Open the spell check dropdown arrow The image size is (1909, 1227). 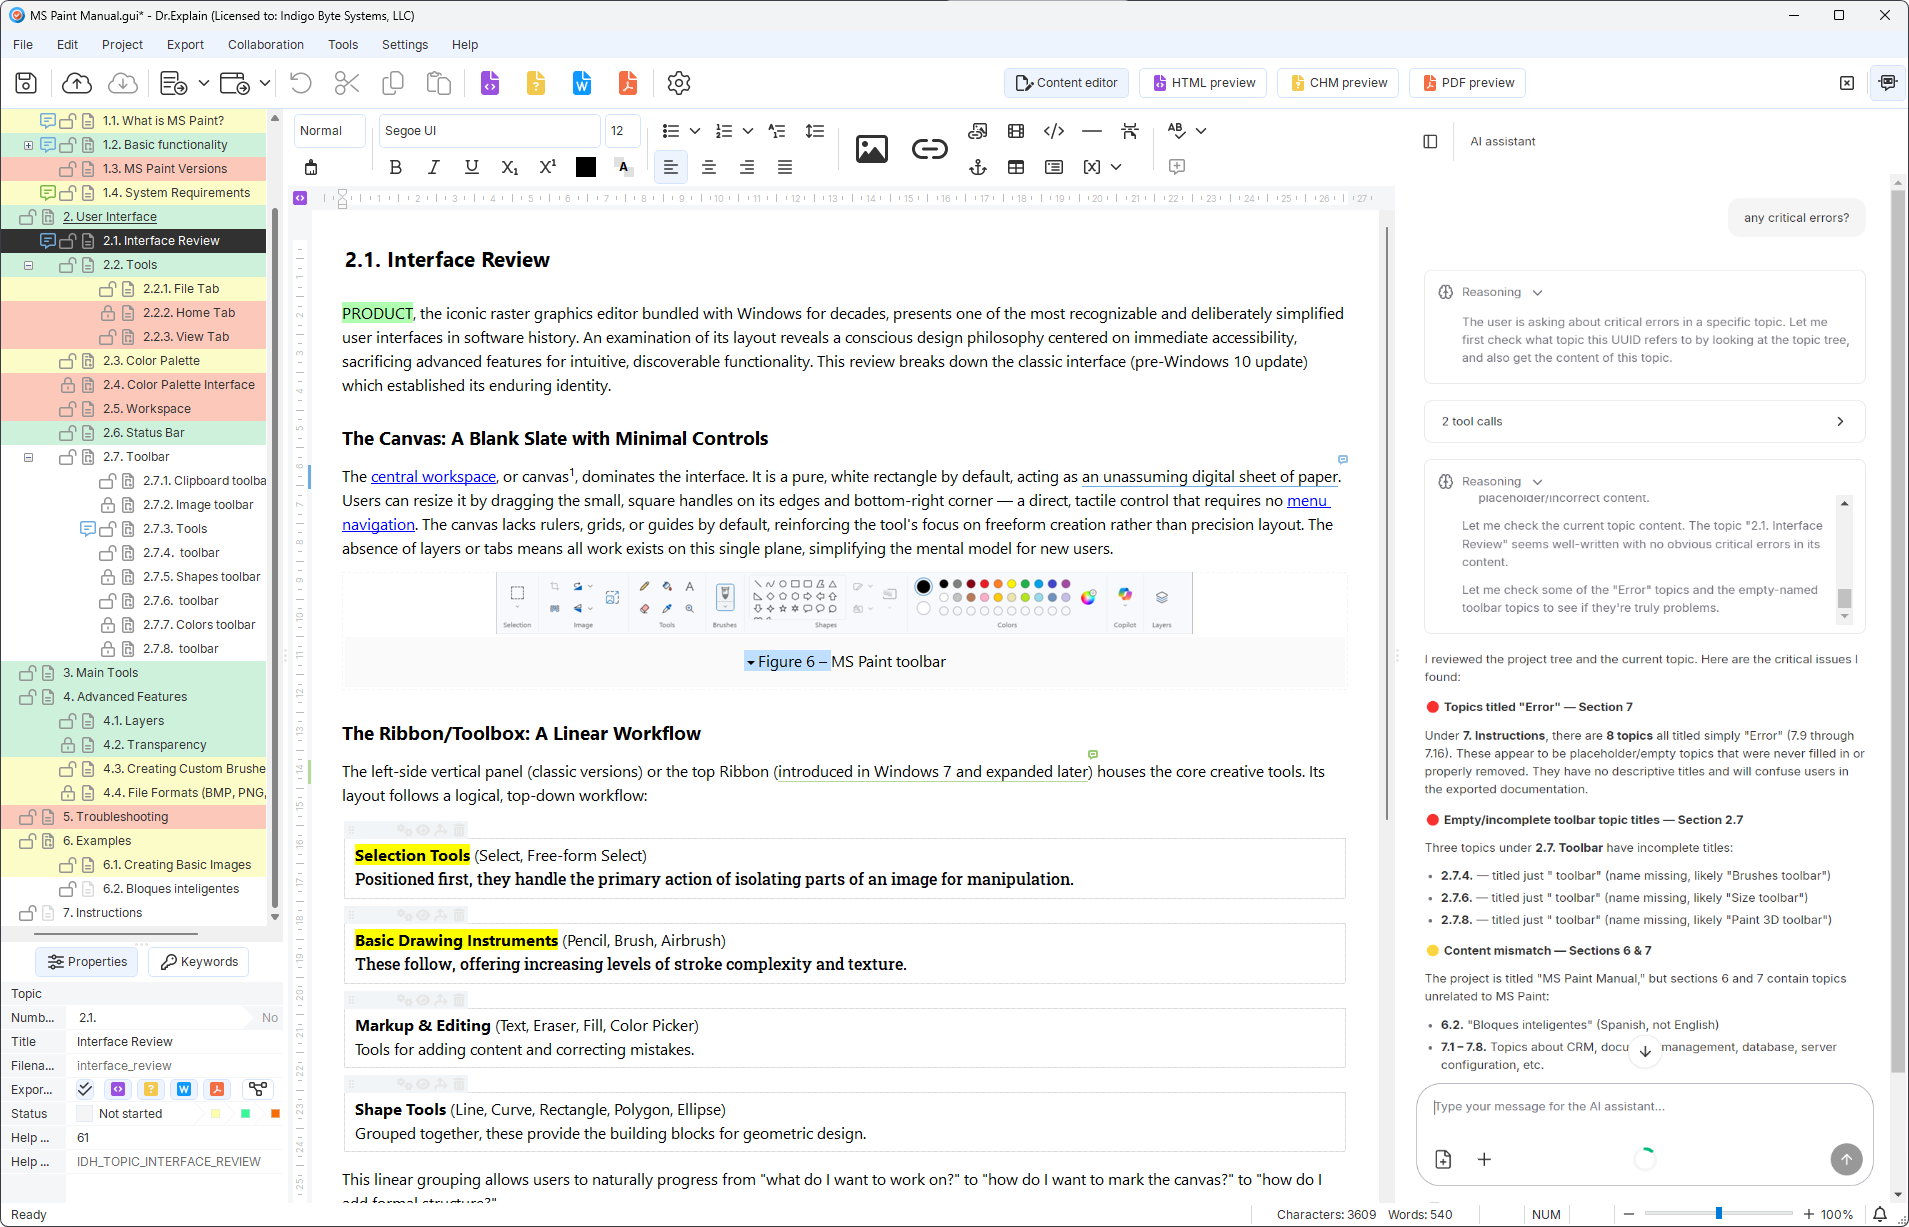pos(1201,131)
